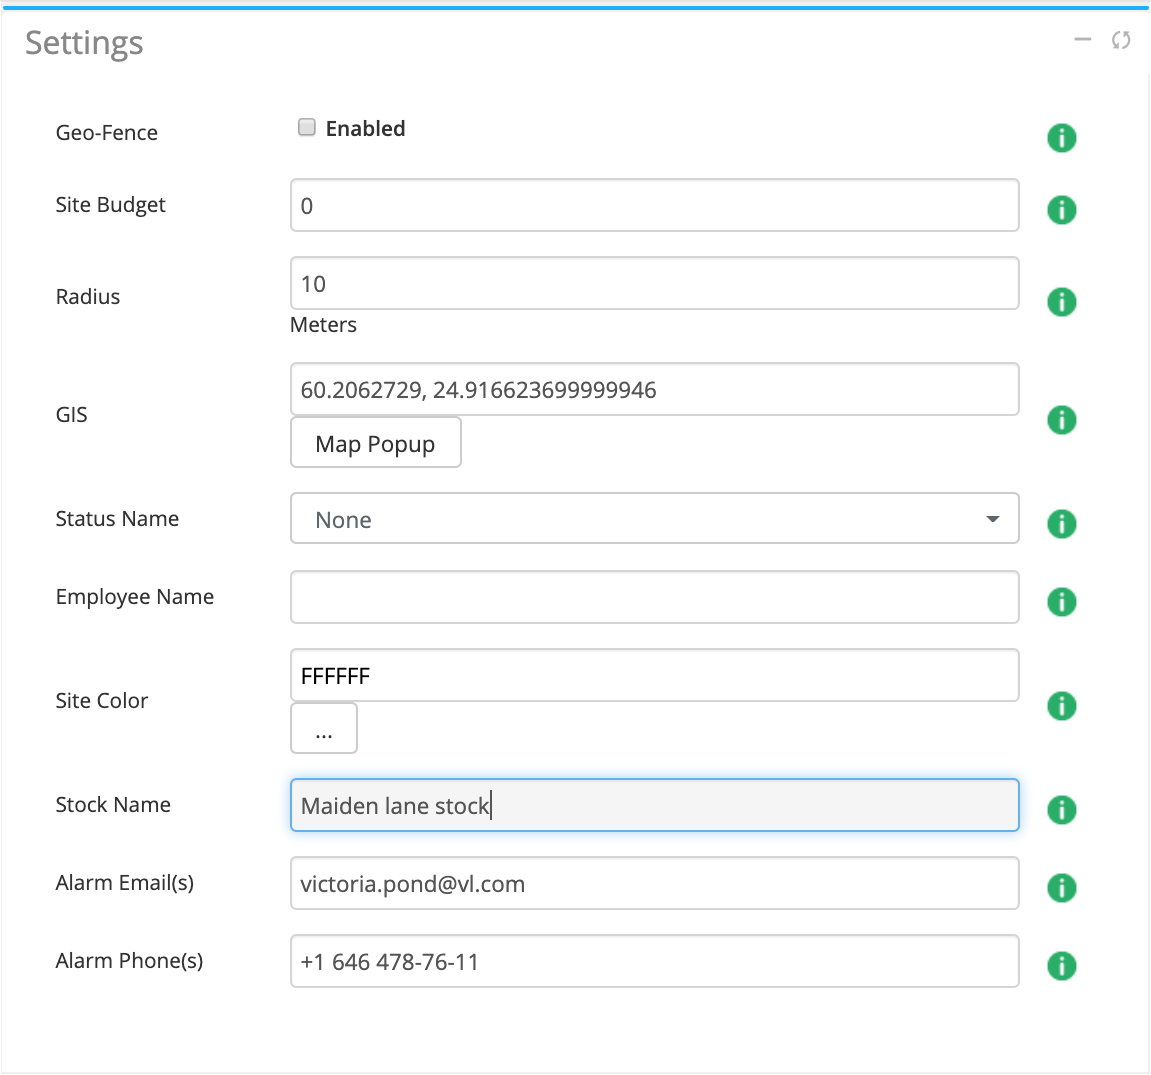
Task: Open info icon beside Radius field
Action: (x=1061, y=302)
